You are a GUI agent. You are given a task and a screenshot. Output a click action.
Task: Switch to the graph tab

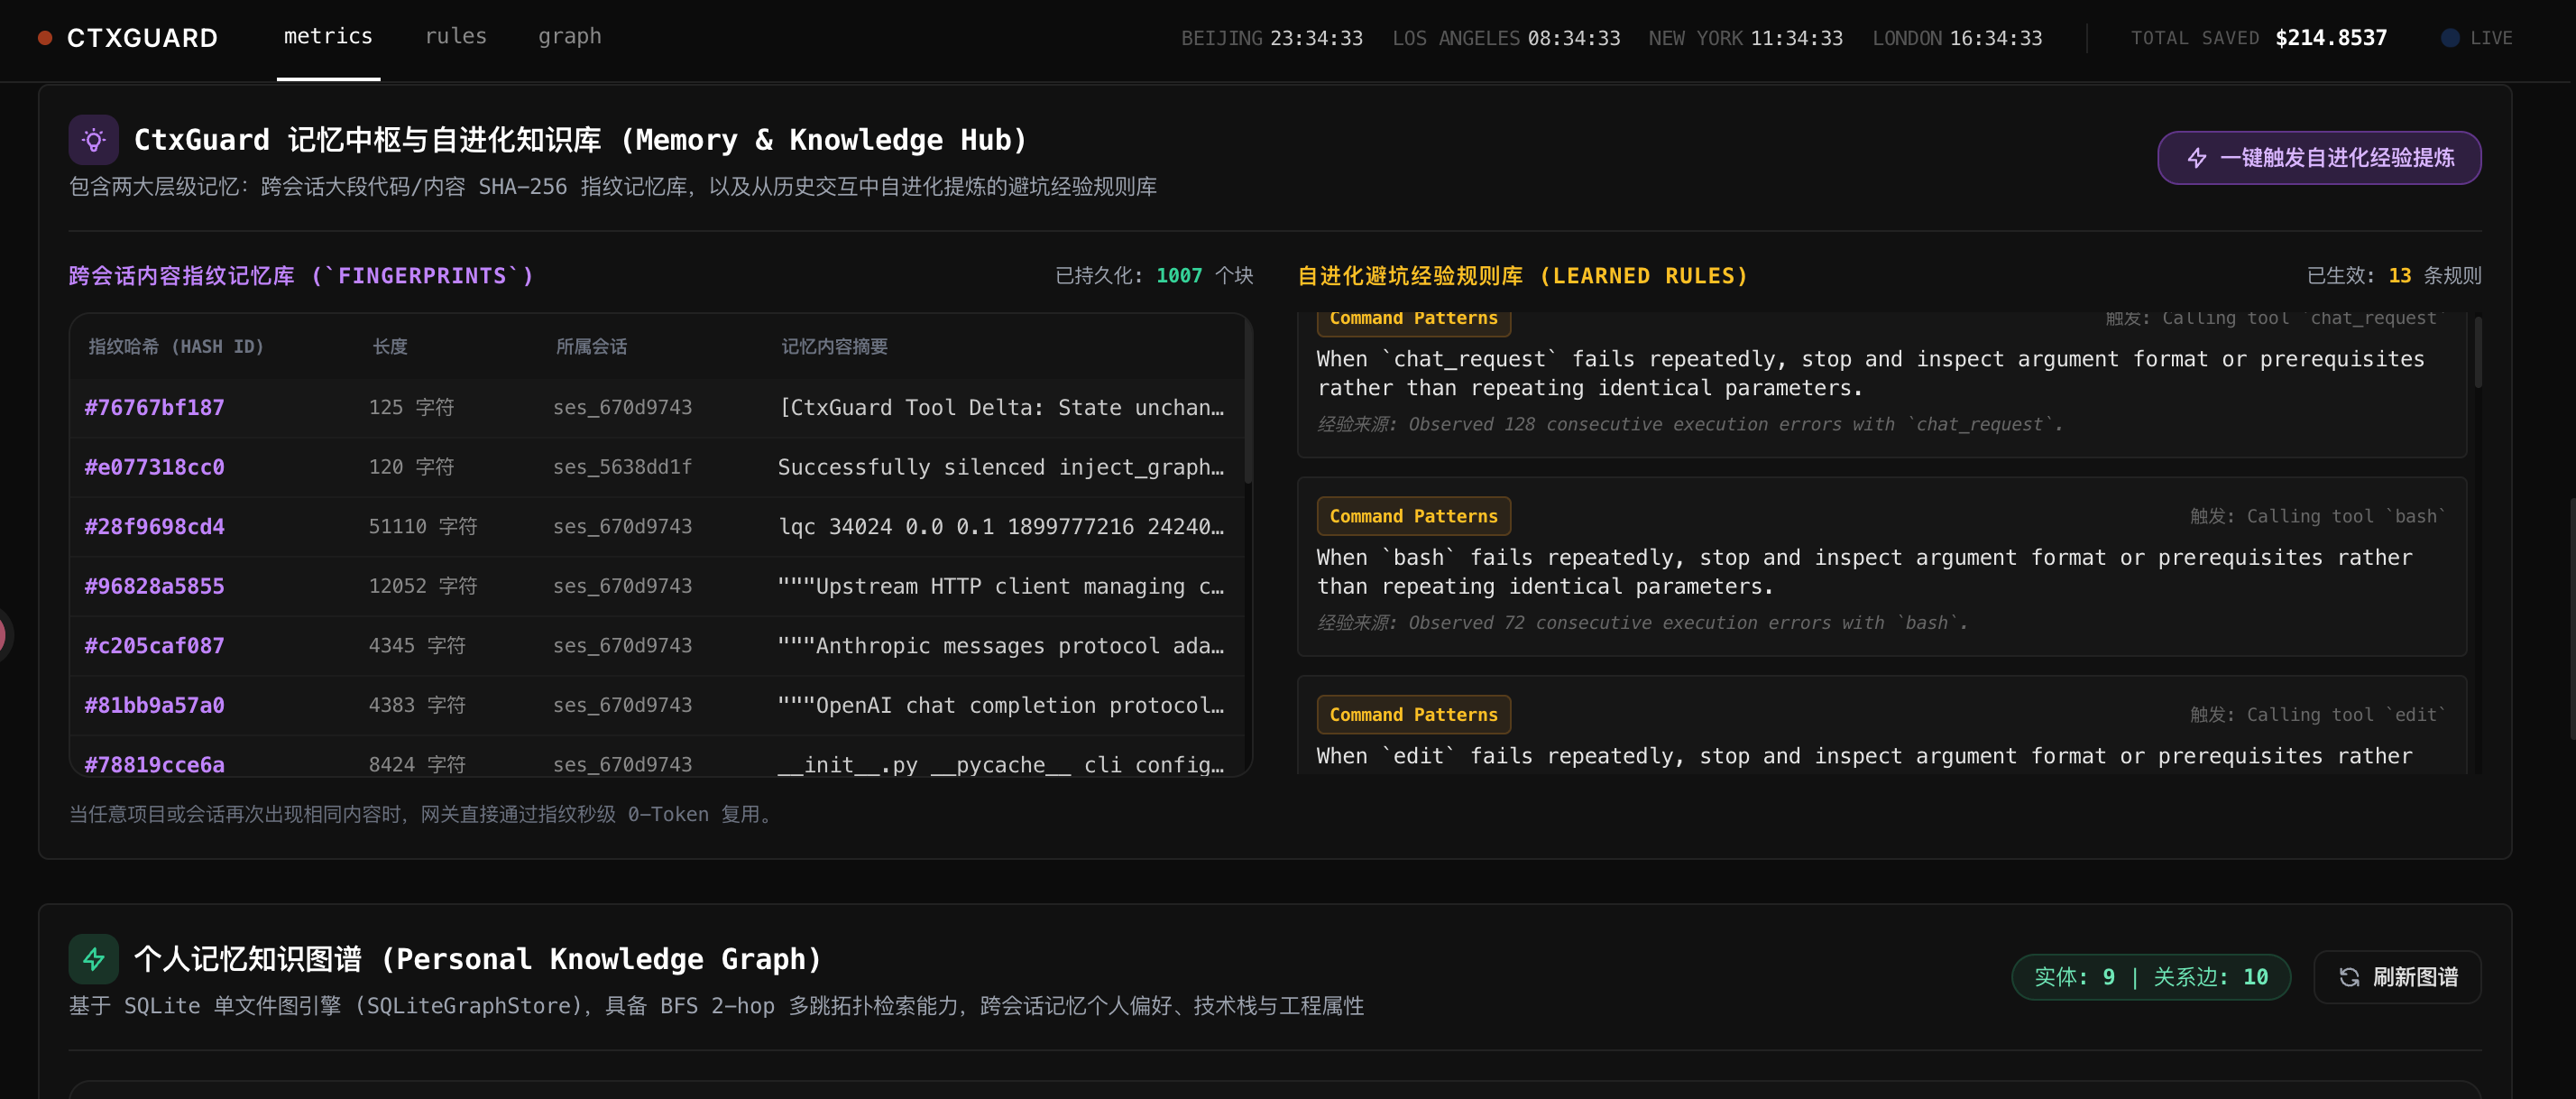tap(570, 37)
